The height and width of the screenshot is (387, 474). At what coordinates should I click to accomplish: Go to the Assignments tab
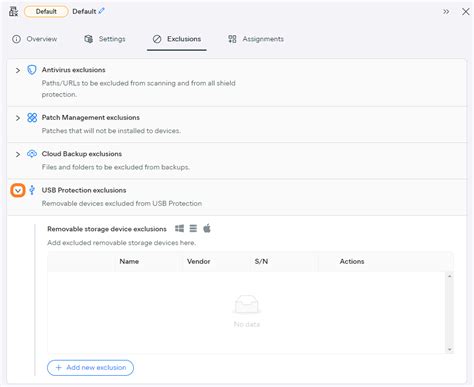point(256,39)
